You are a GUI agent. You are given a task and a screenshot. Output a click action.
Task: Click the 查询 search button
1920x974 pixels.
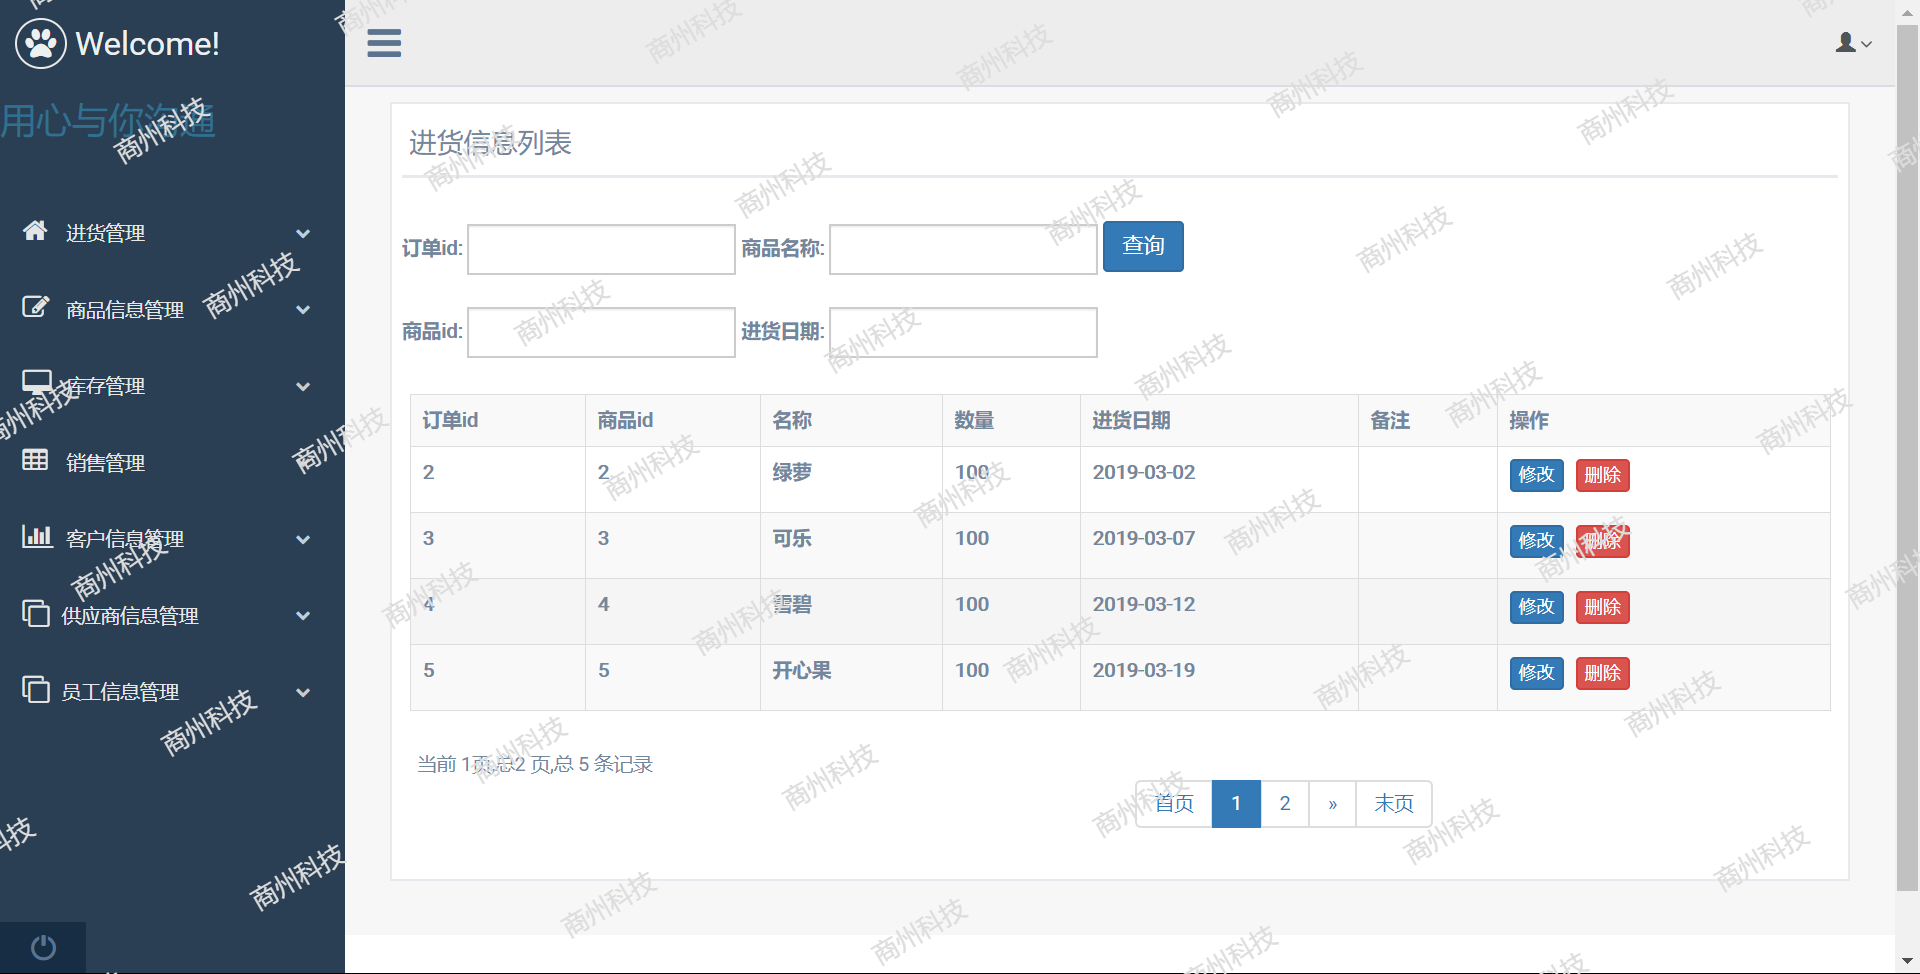[x=1143, y=246]
